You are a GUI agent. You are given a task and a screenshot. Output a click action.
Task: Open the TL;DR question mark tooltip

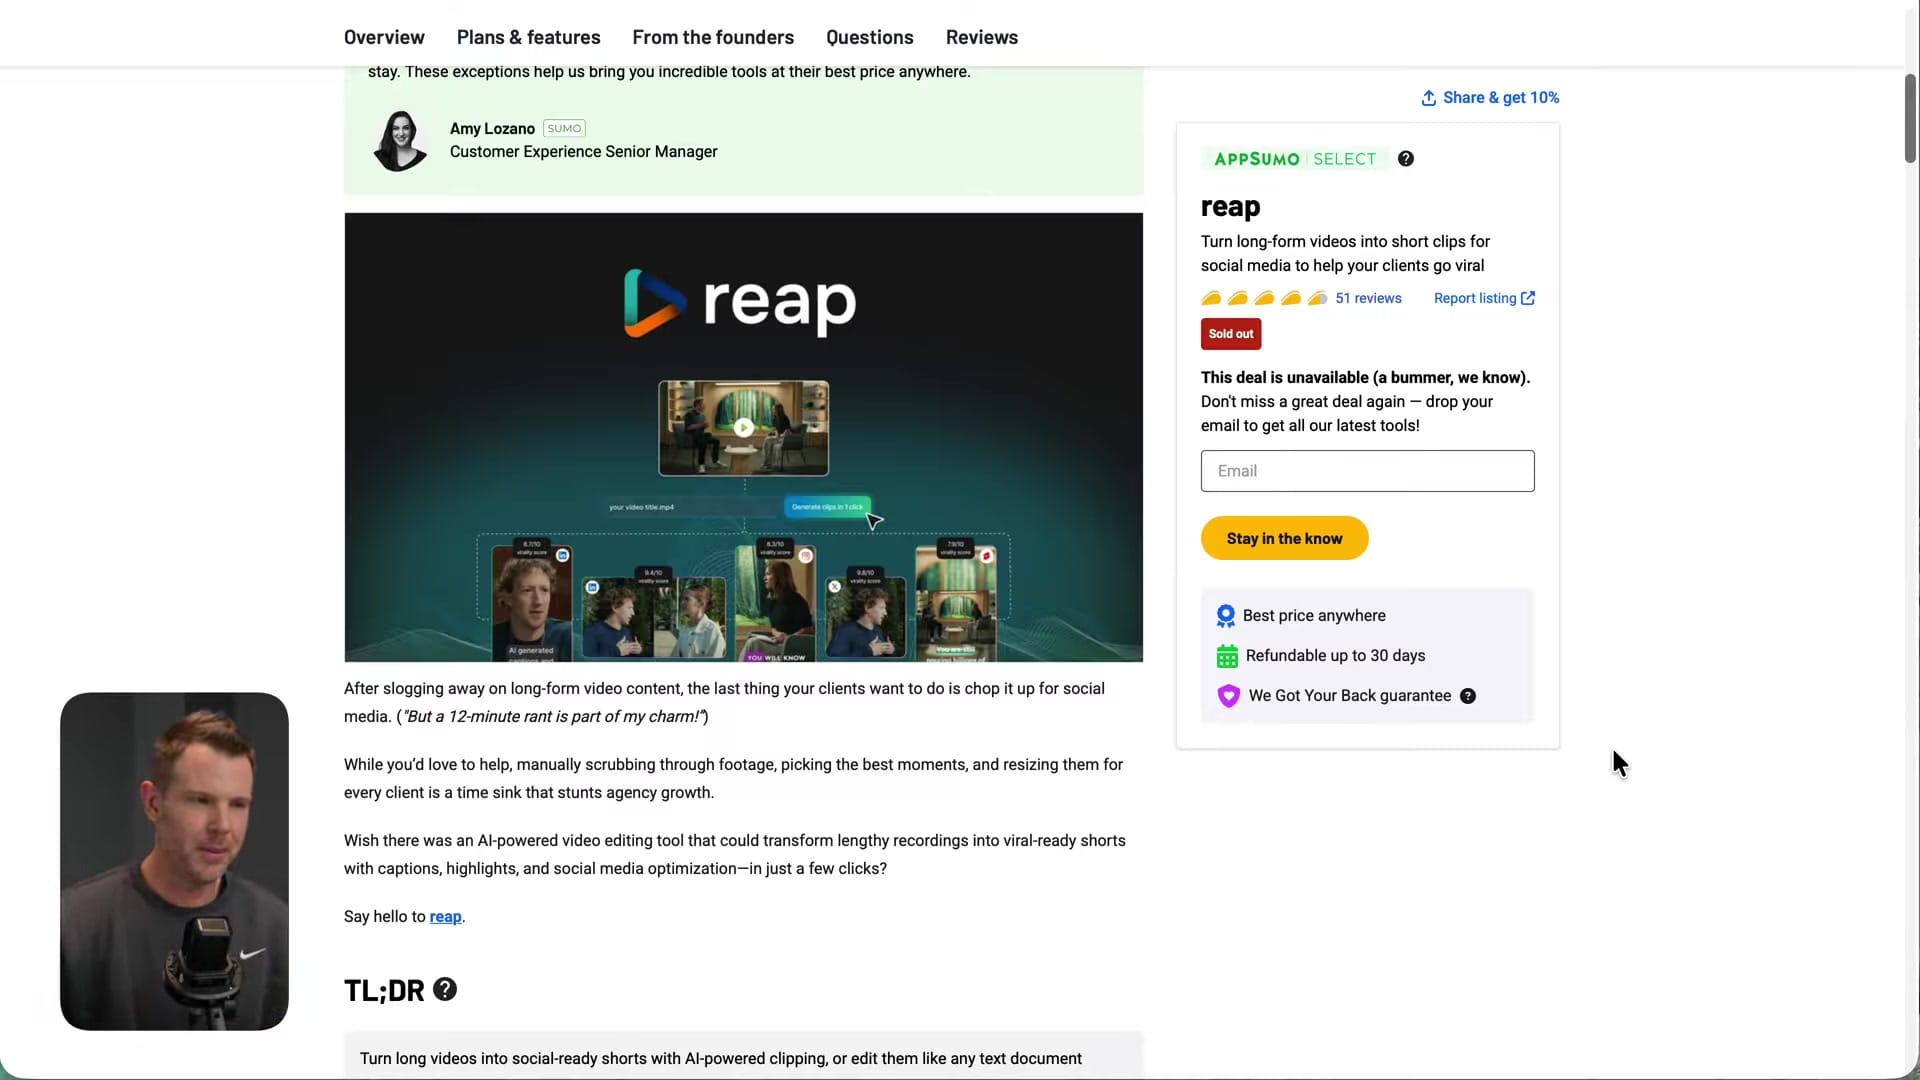tap(445, 989)
